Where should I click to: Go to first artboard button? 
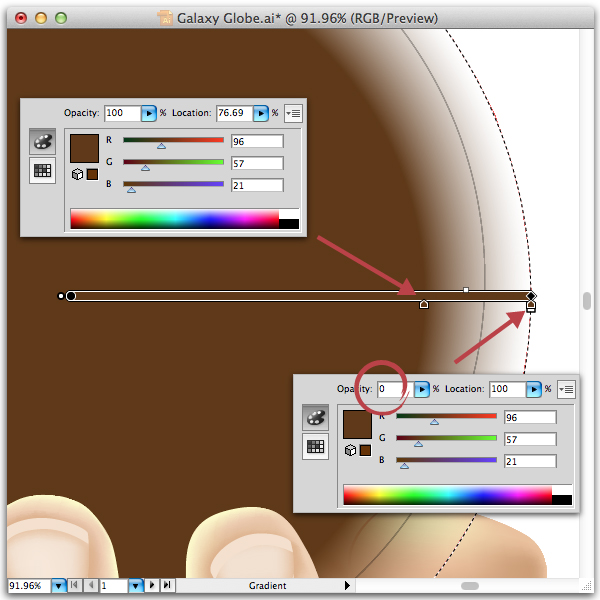(75, 585)
